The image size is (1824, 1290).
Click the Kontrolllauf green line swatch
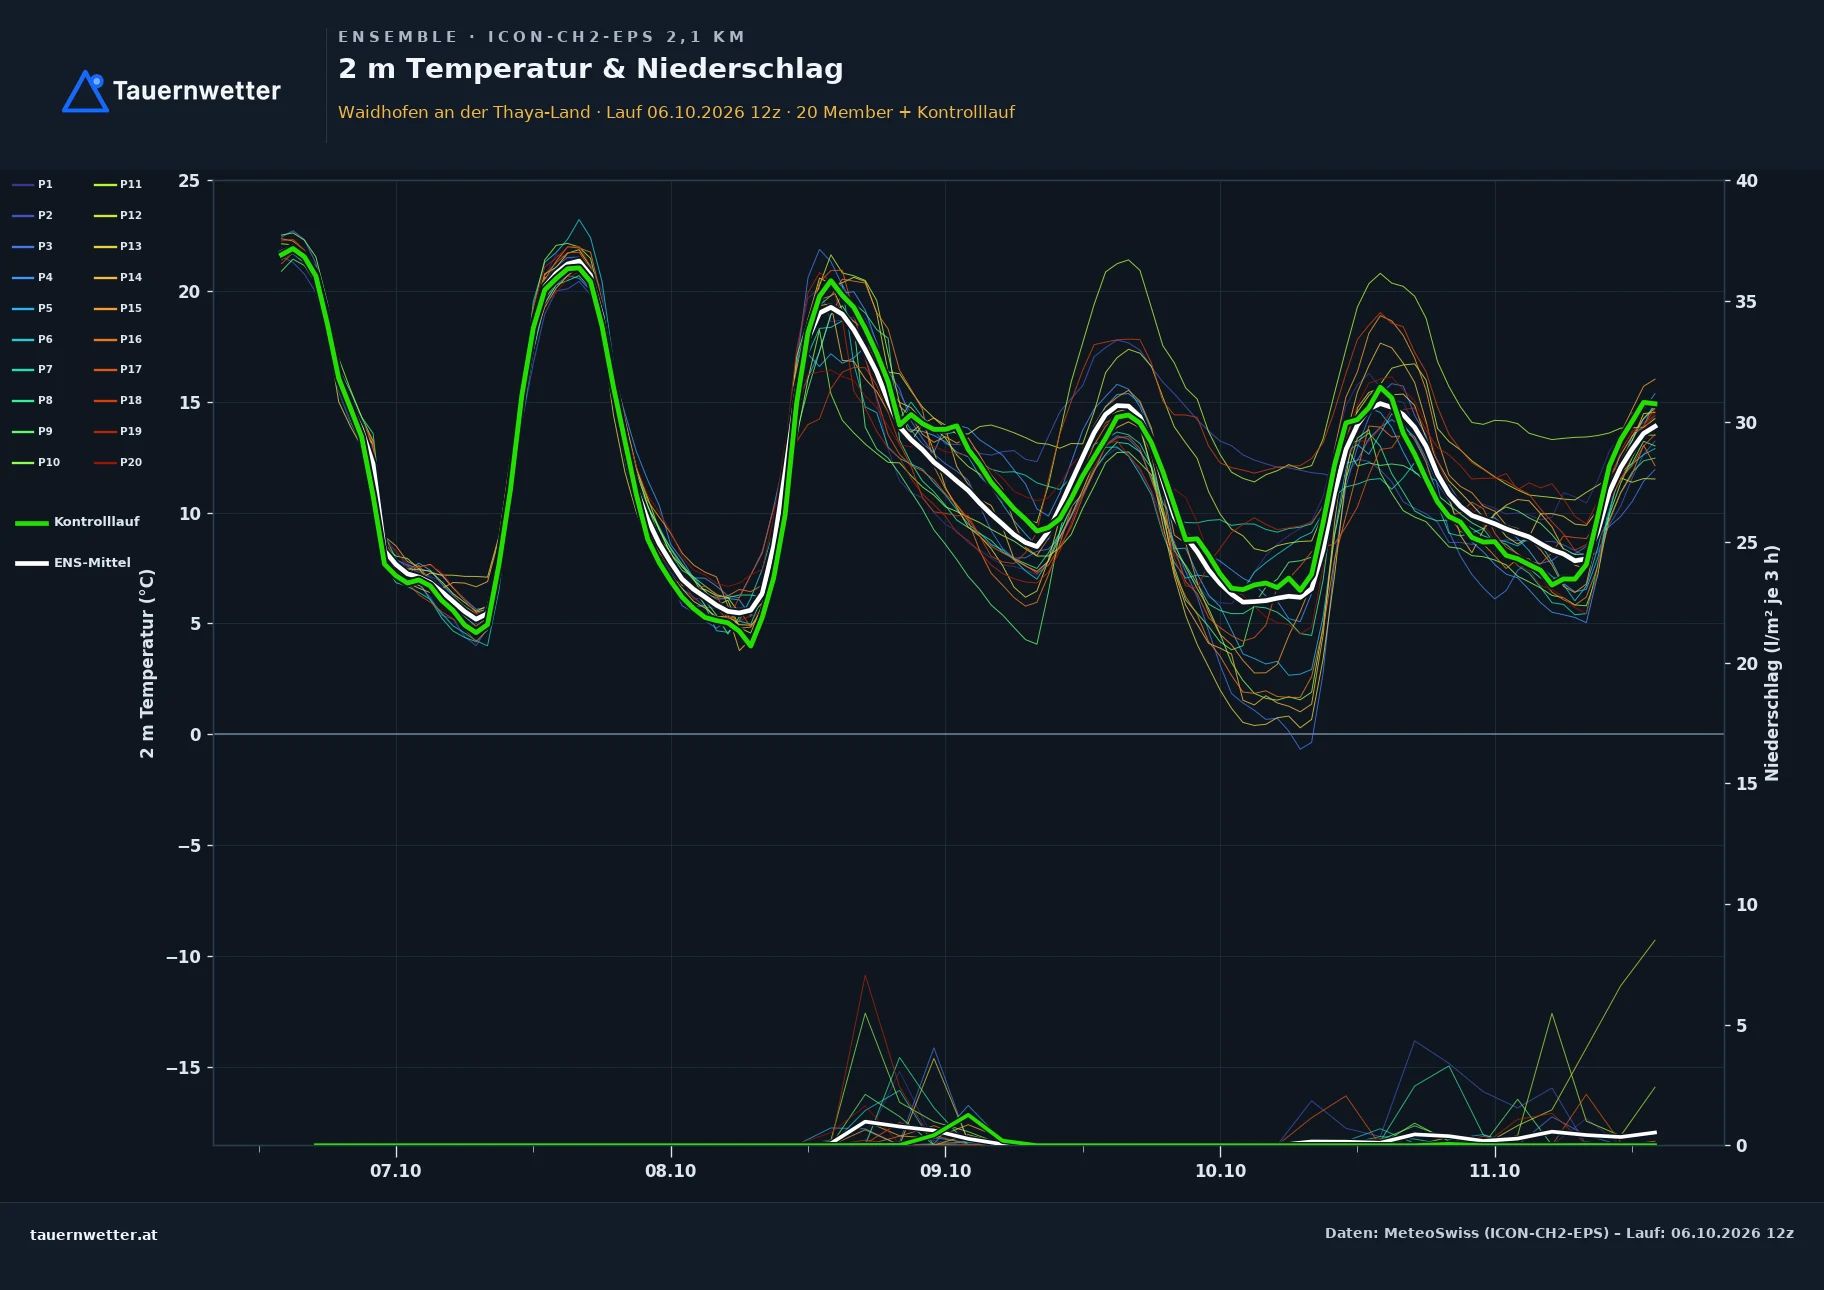click(x=32, y=523)
